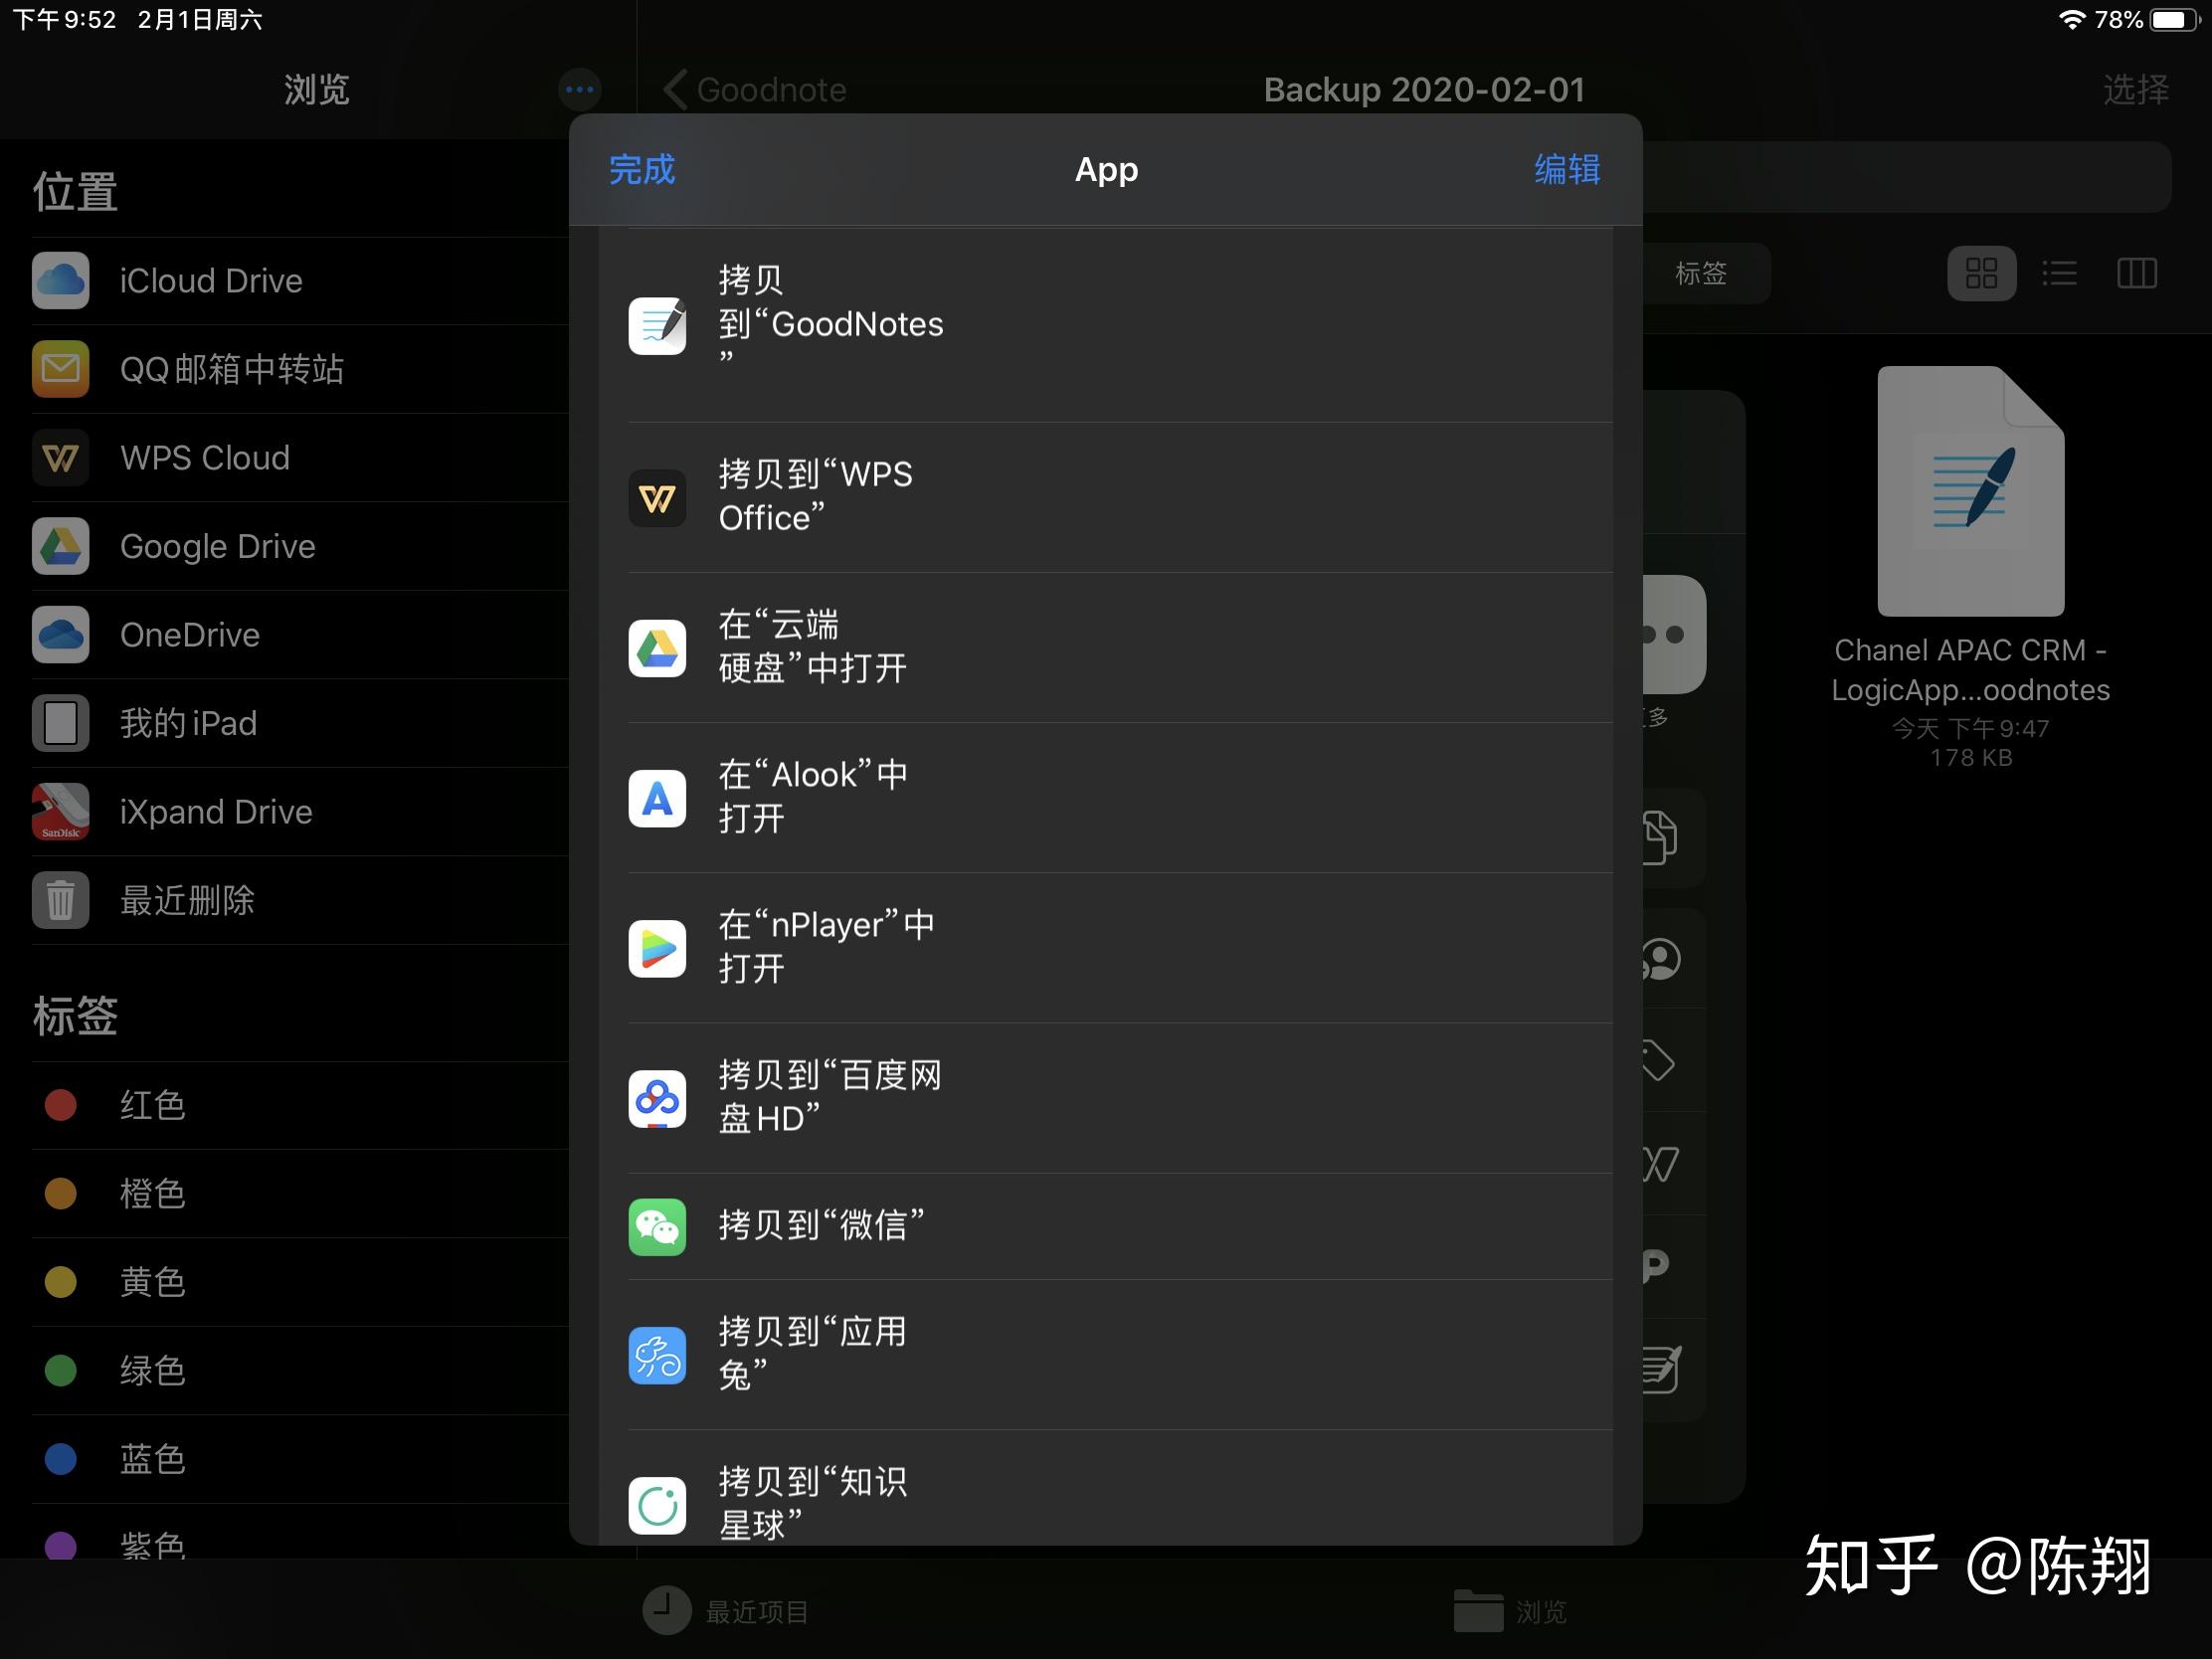Tap 完成 to dismiss the App list
This screenshot has width=2212, height=1659.
click(642, 170)
